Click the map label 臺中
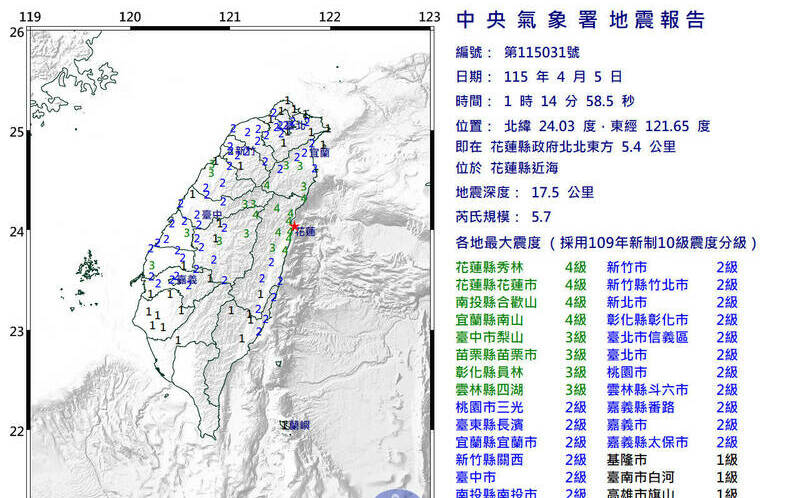This screenshot has height=498, width=800. (x=212, y=215)
